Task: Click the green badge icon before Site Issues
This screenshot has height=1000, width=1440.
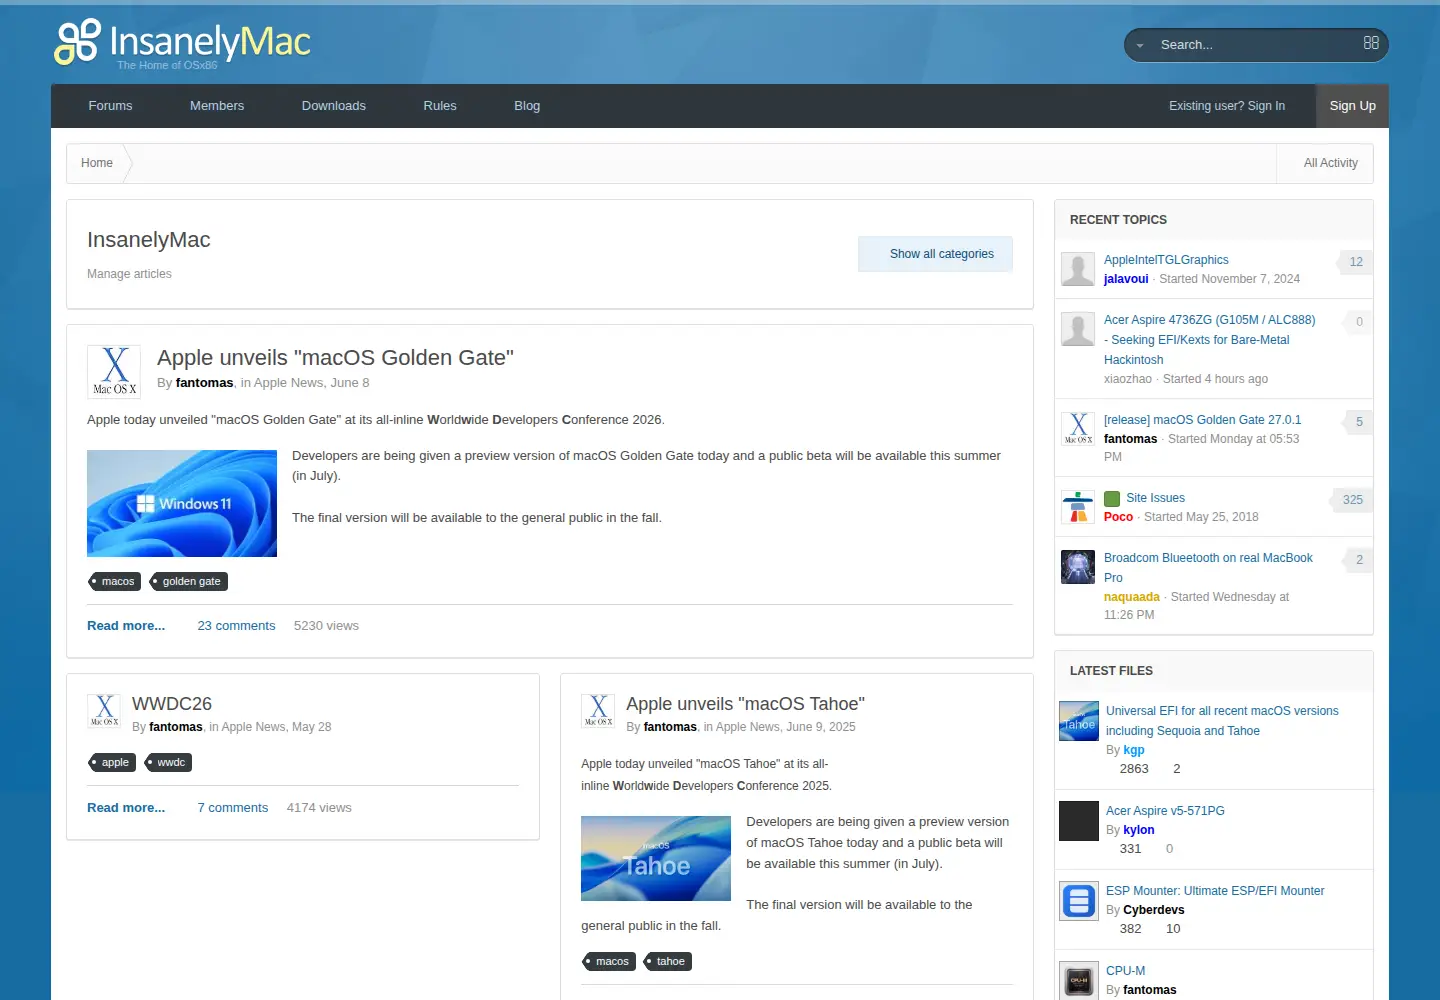Action: pos(1112,498)
